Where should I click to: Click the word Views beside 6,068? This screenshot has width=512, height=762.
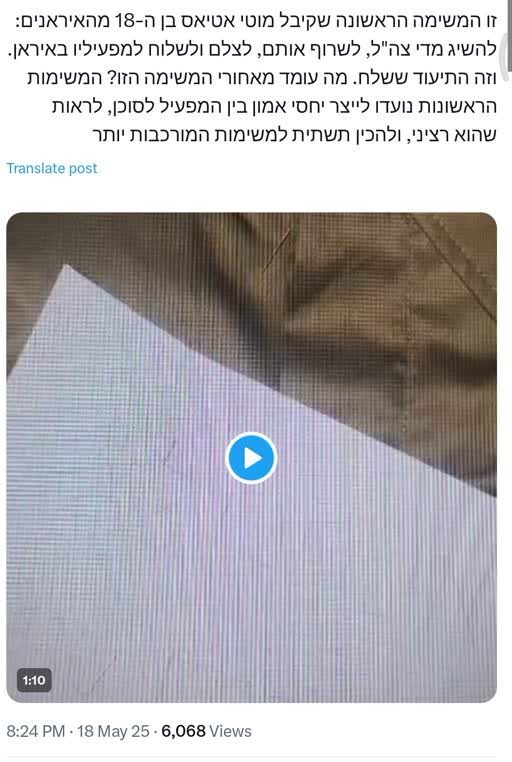pos(231,731)
